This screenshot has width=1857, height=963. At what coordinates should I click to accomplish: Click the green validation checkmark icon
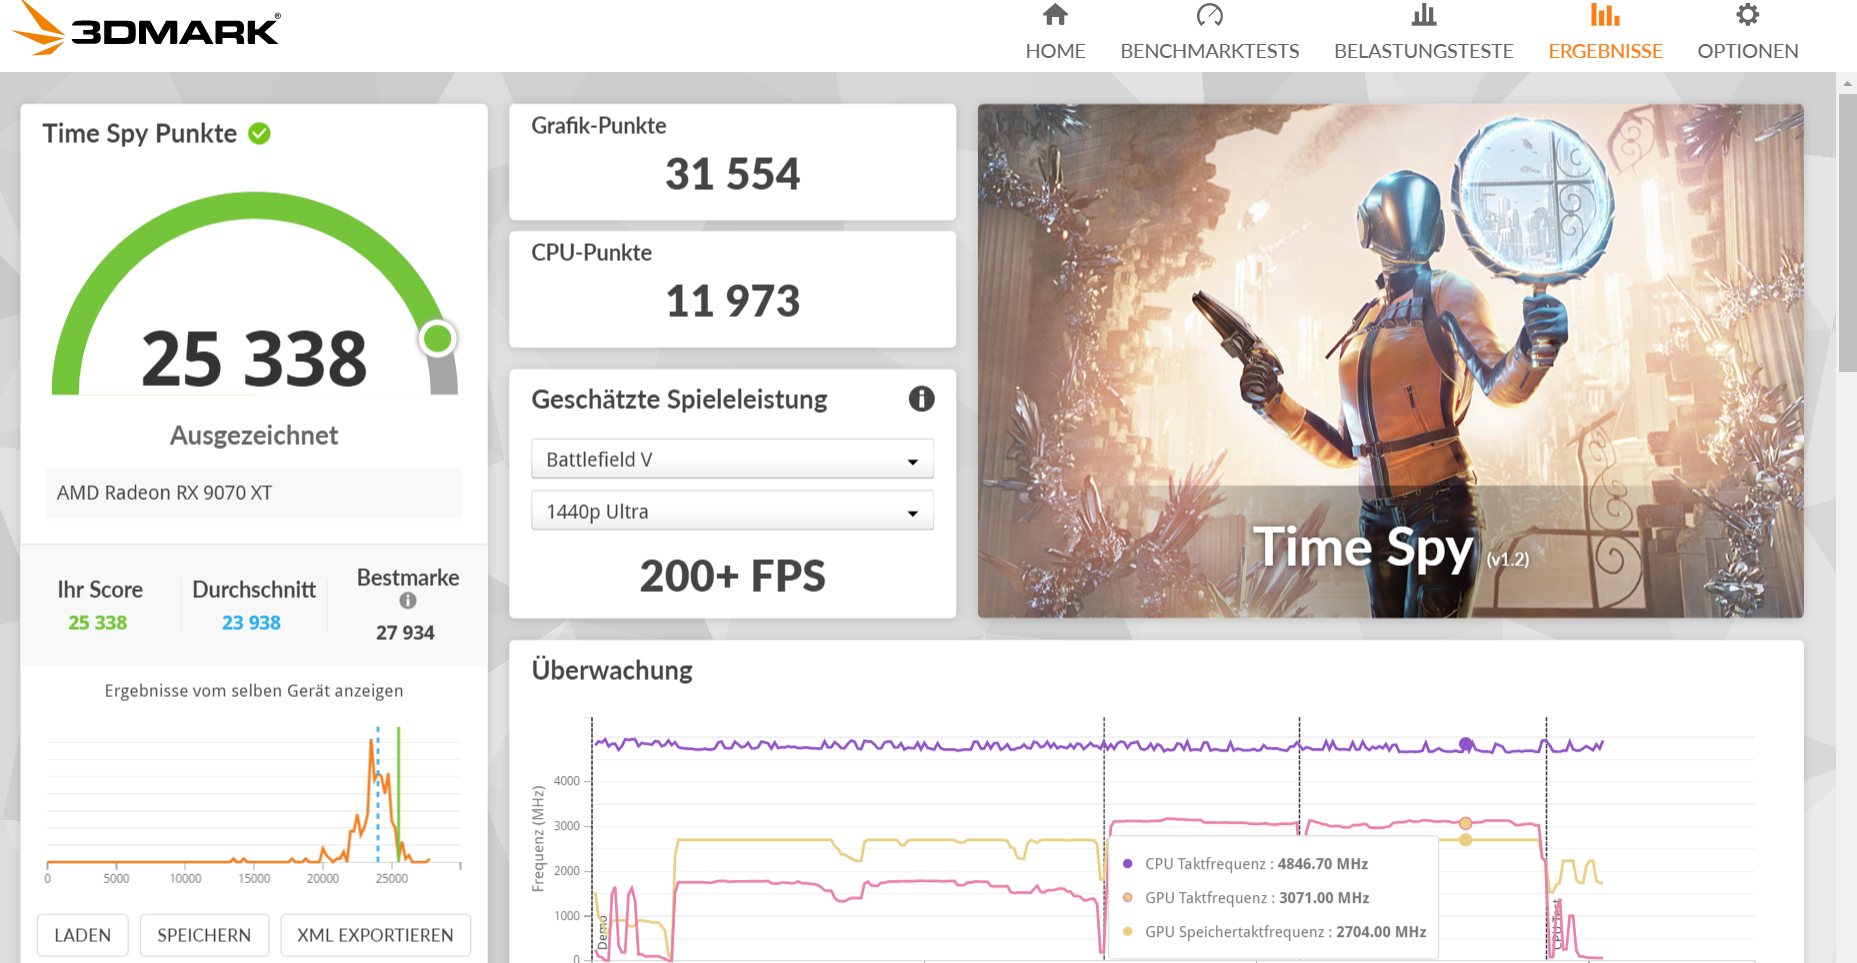tap(259, 133)
